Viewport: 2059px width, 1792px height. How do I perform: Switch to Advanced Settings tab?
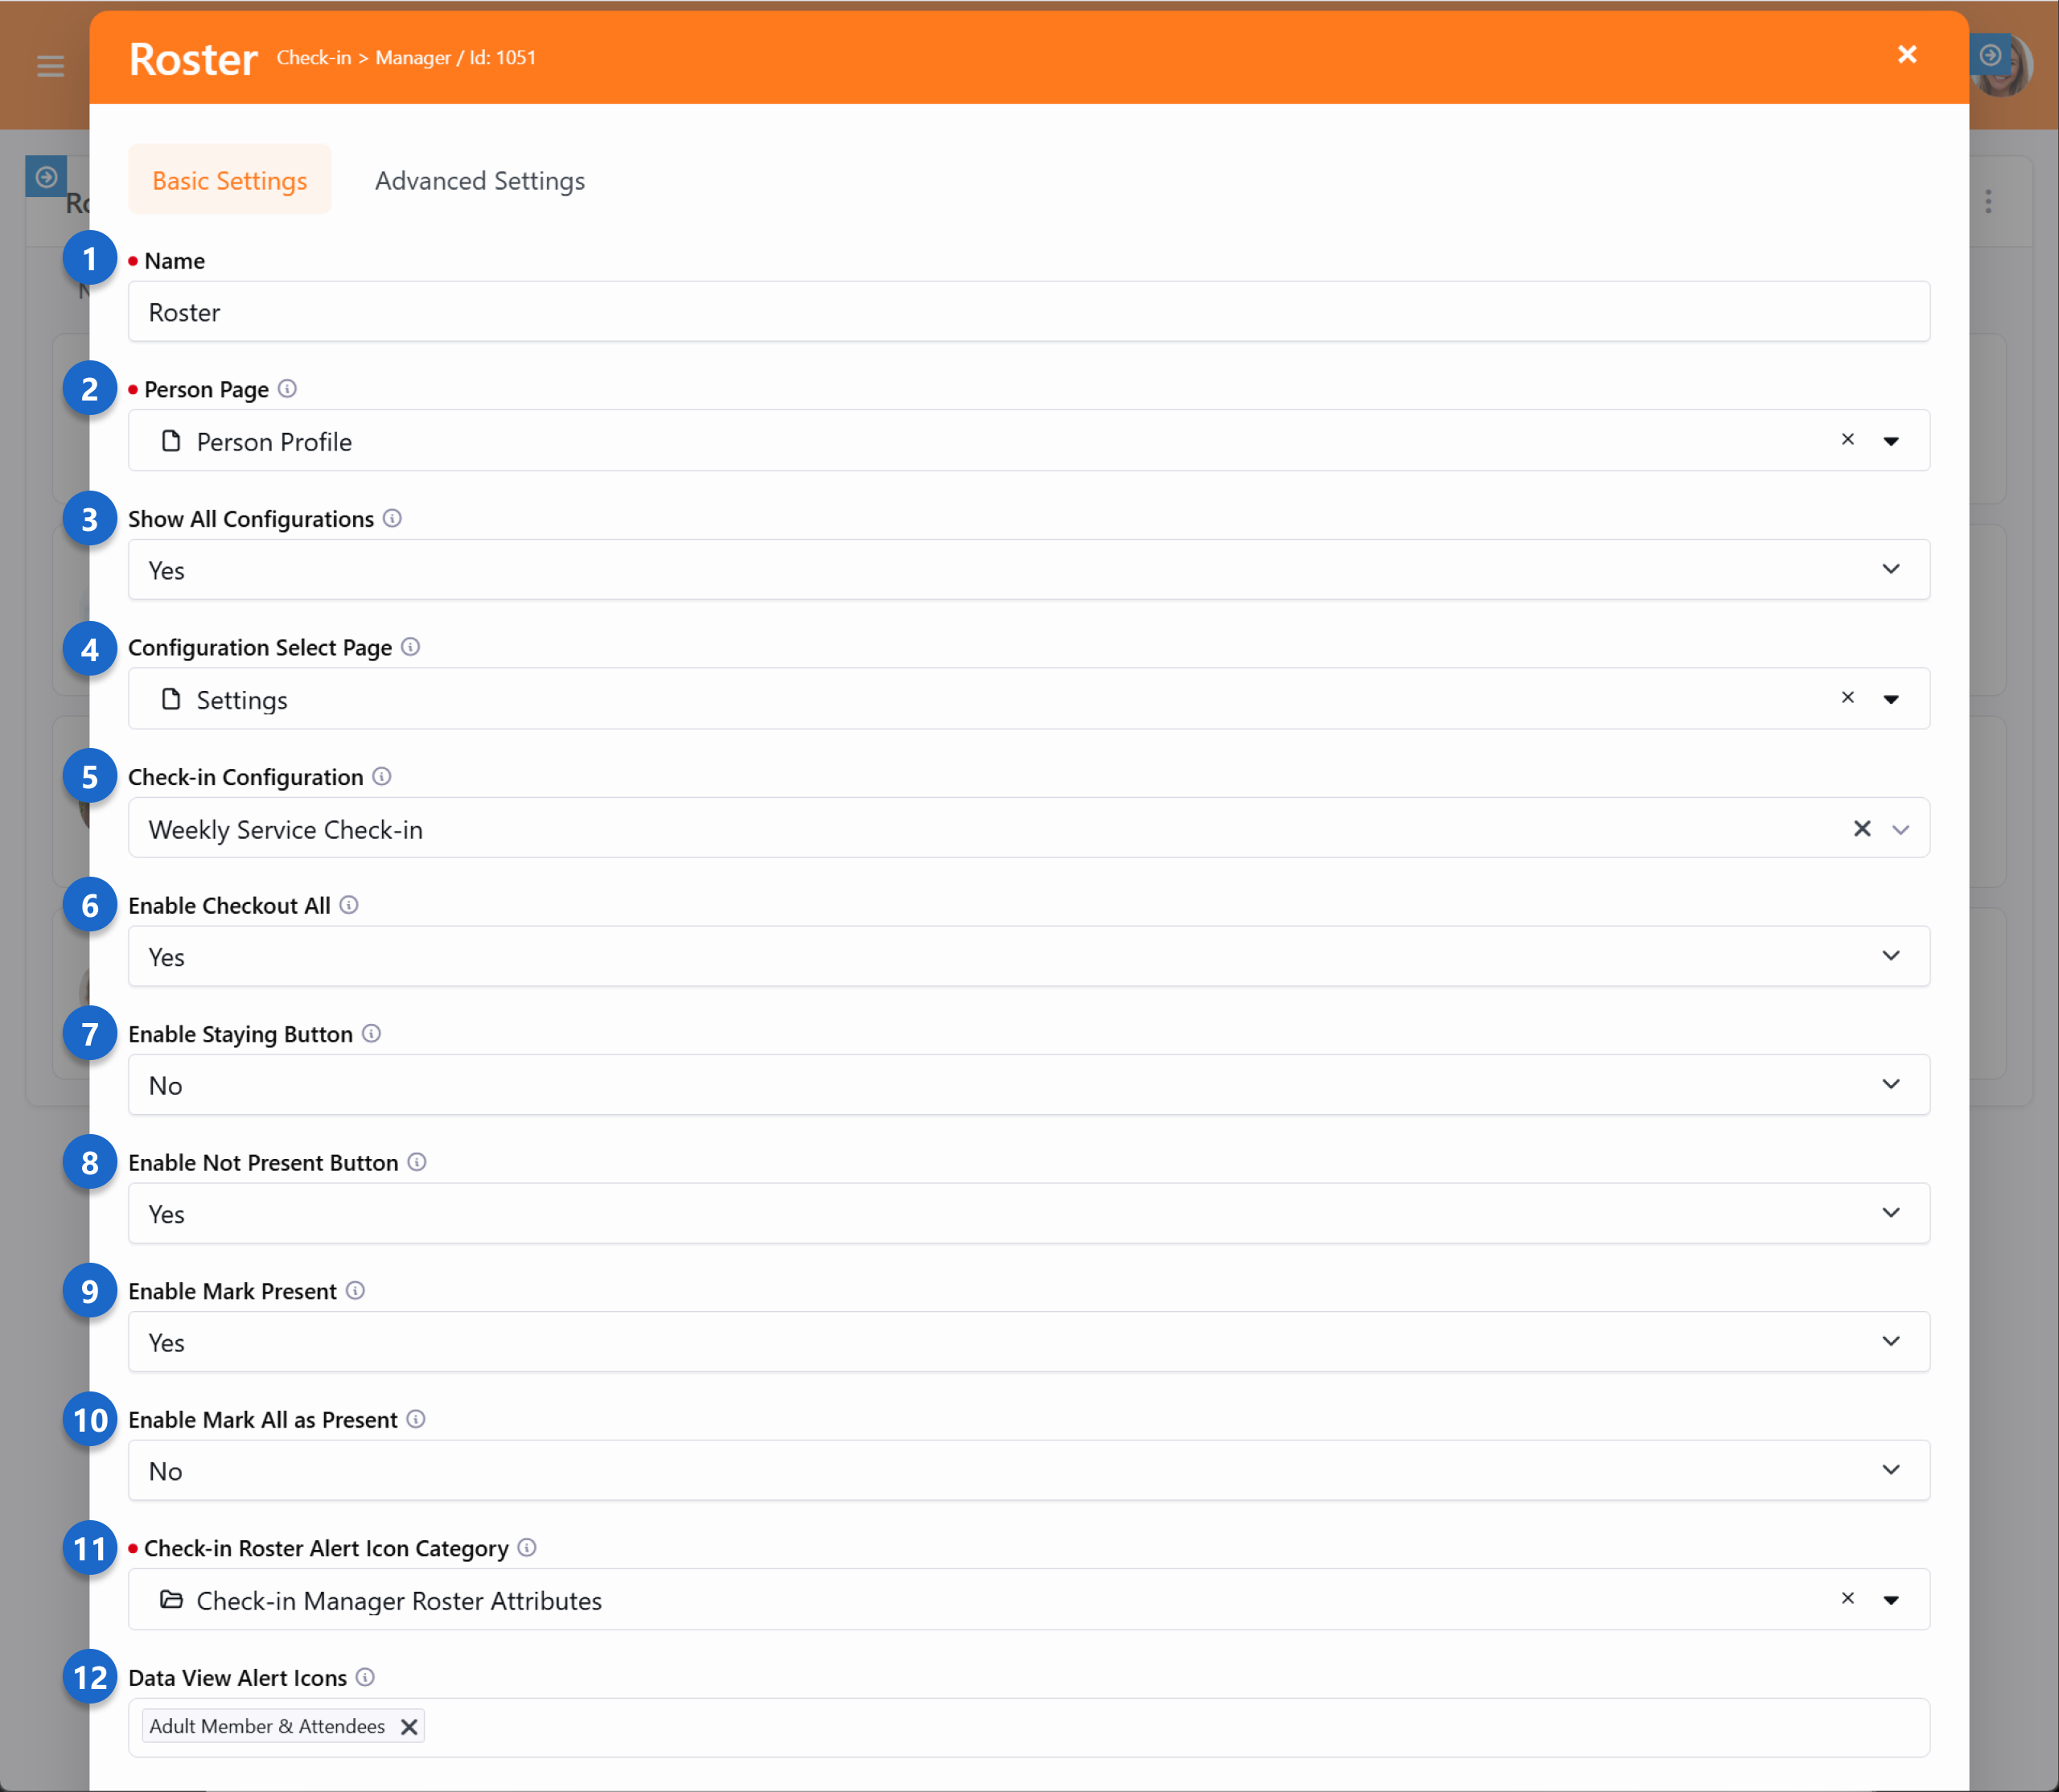coord(480,181)
